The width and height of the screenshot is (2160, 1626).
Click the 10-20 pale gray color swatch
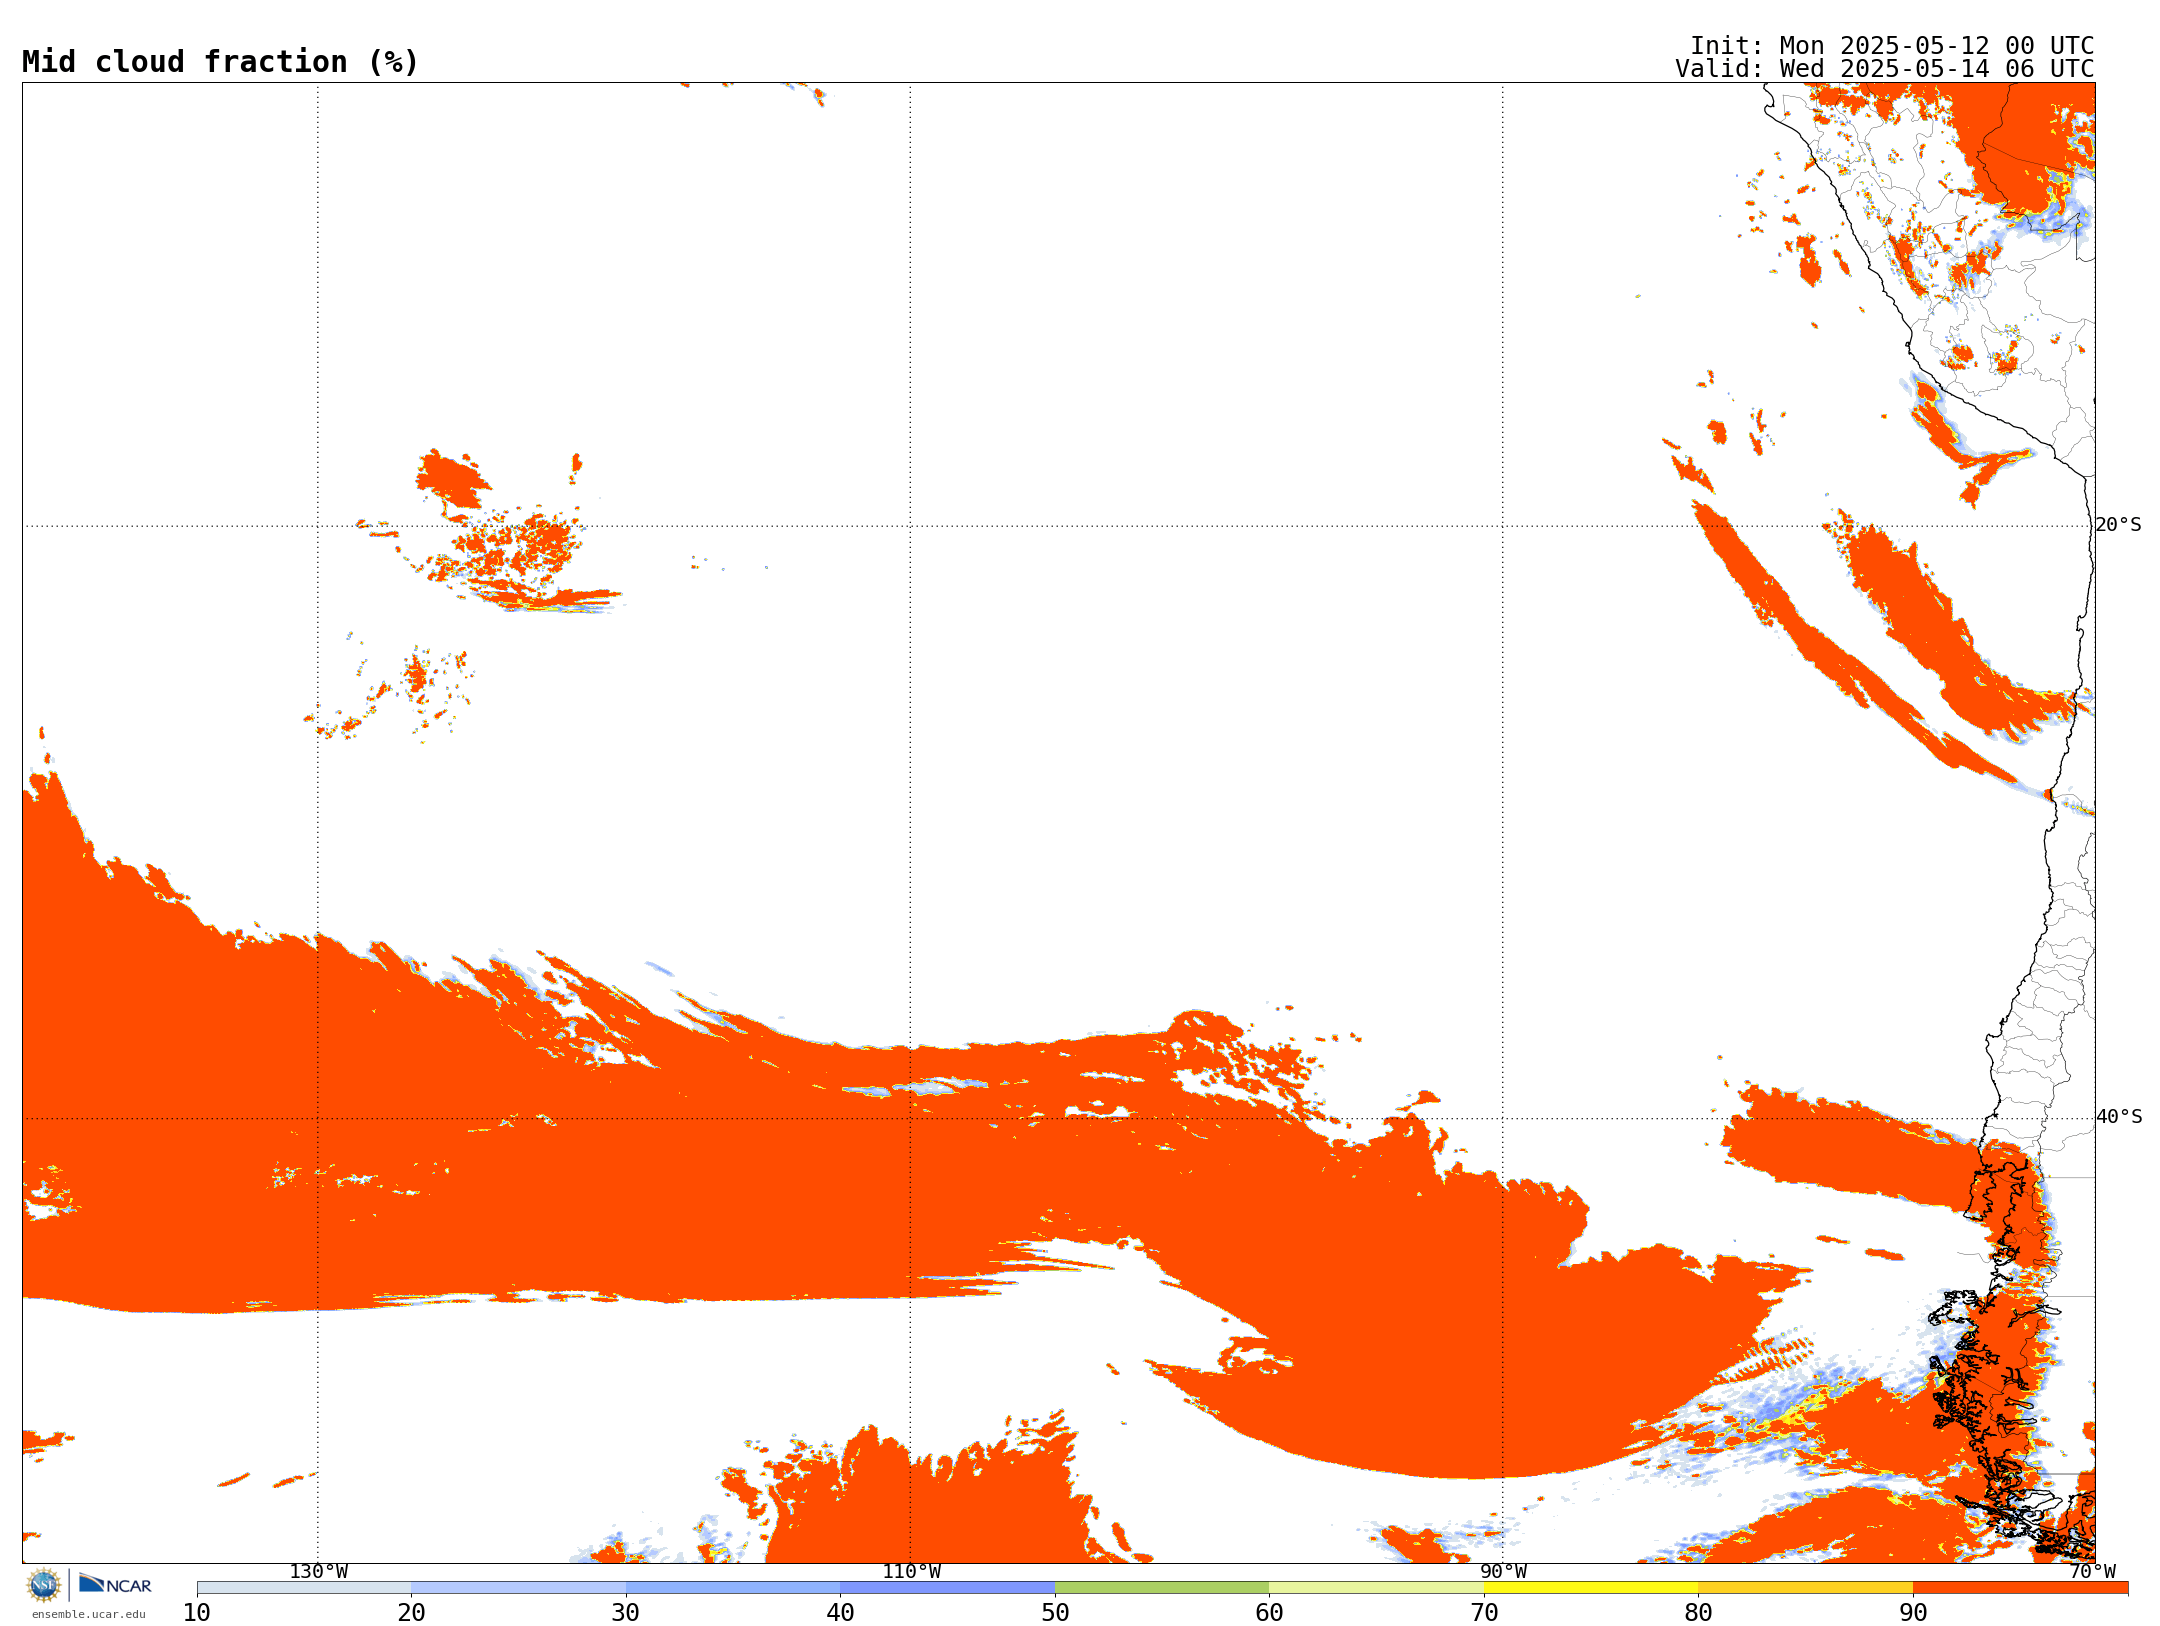pos(304,1588)
